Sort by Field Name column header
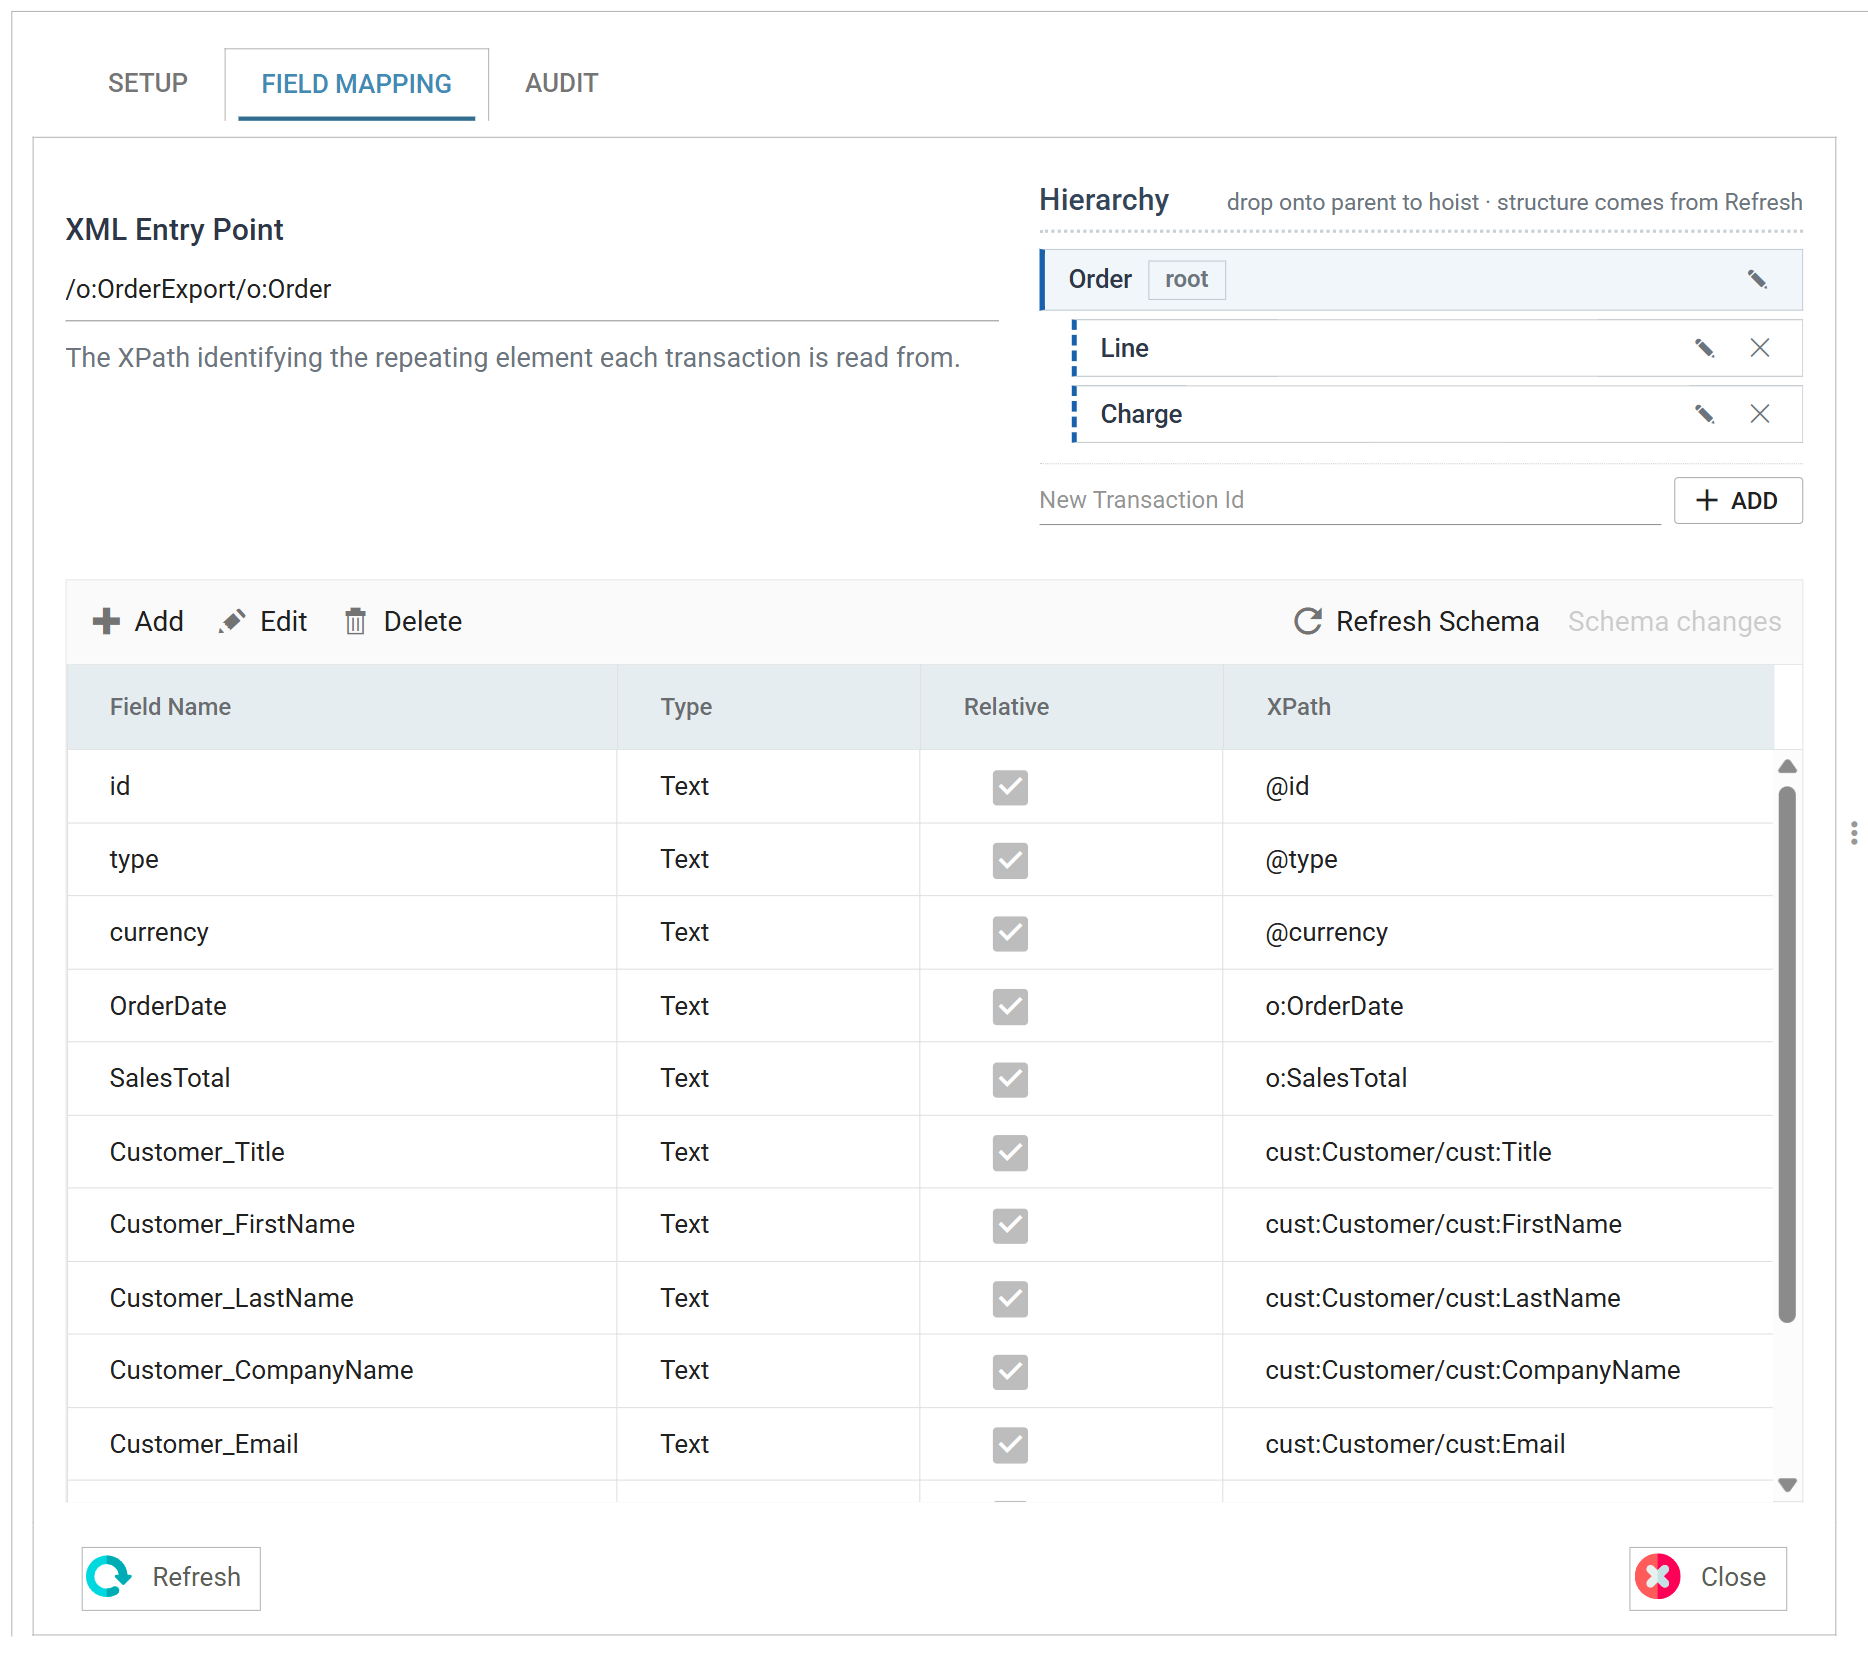Image resolution: width=1868 pixels, height=1666 pixels. tap(341, 707)
